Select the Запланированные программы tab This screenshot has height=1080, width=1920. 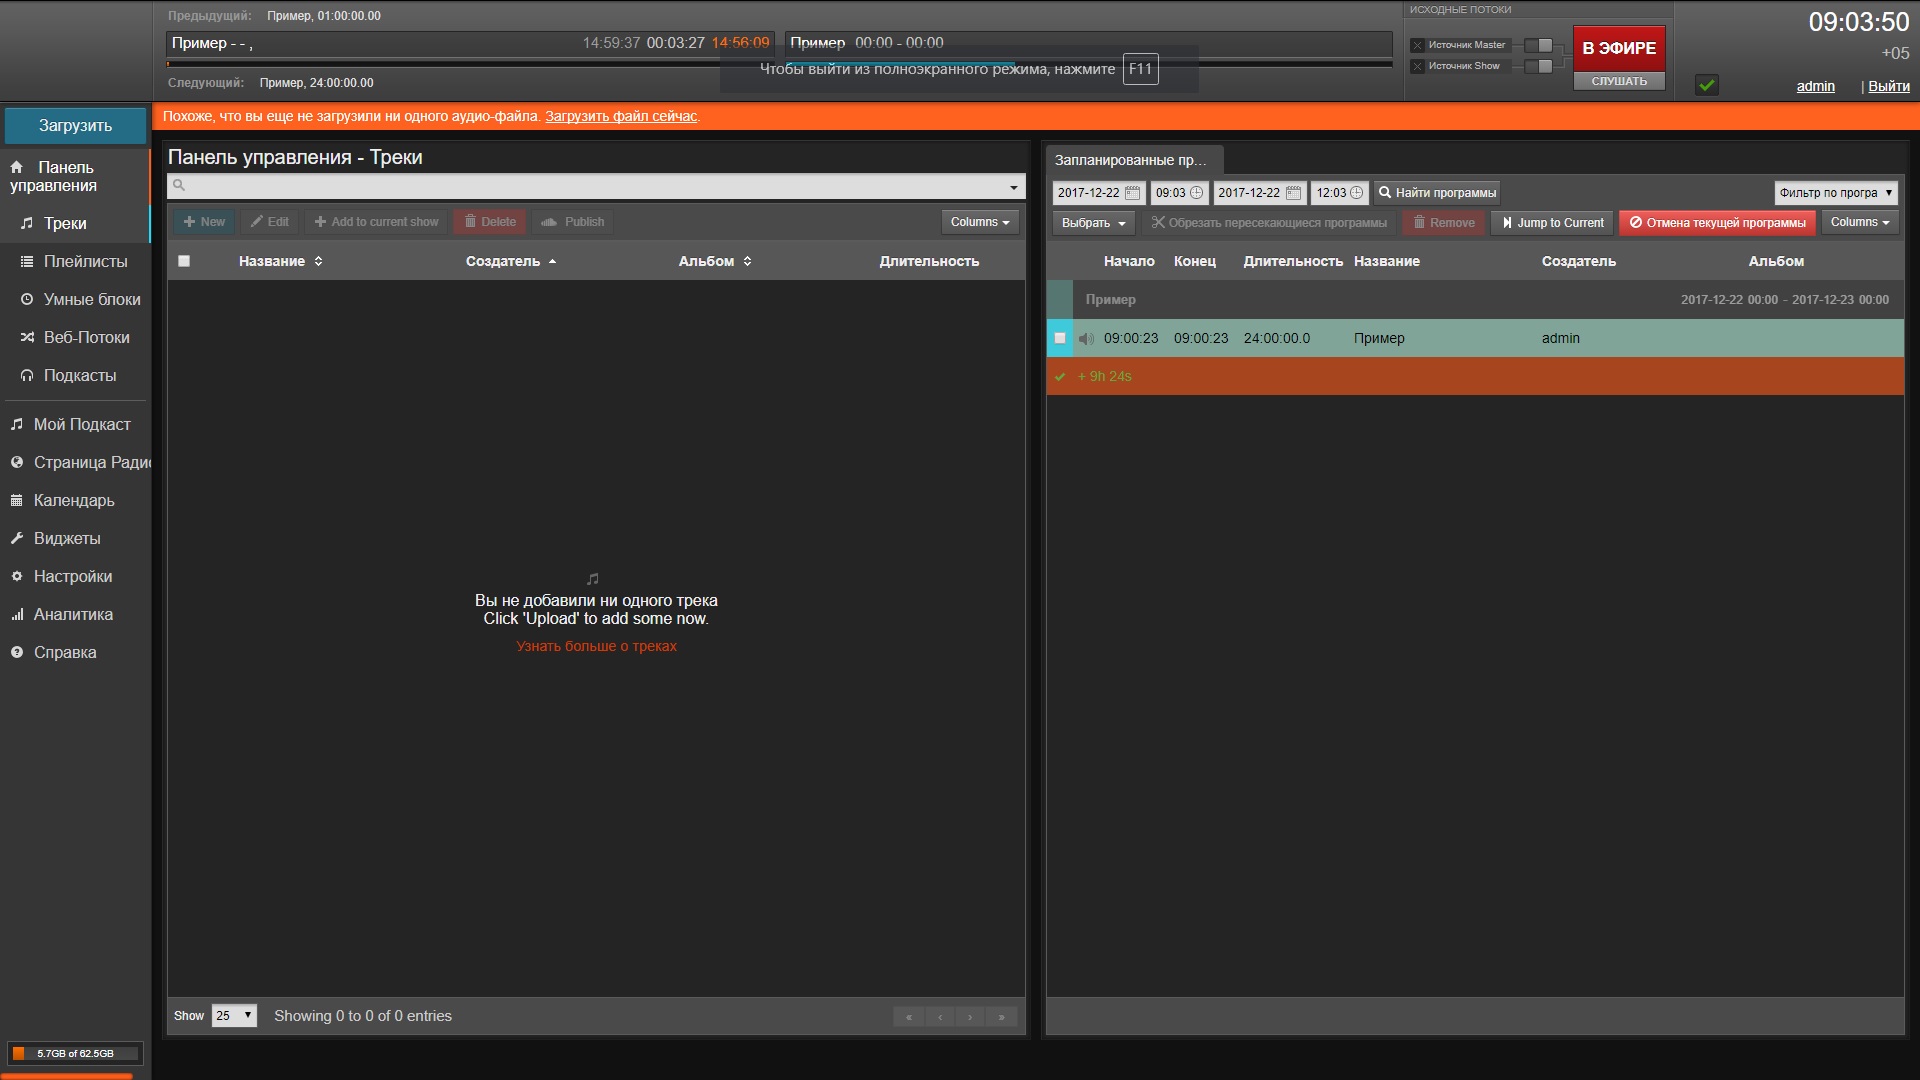coord(1131,160)
